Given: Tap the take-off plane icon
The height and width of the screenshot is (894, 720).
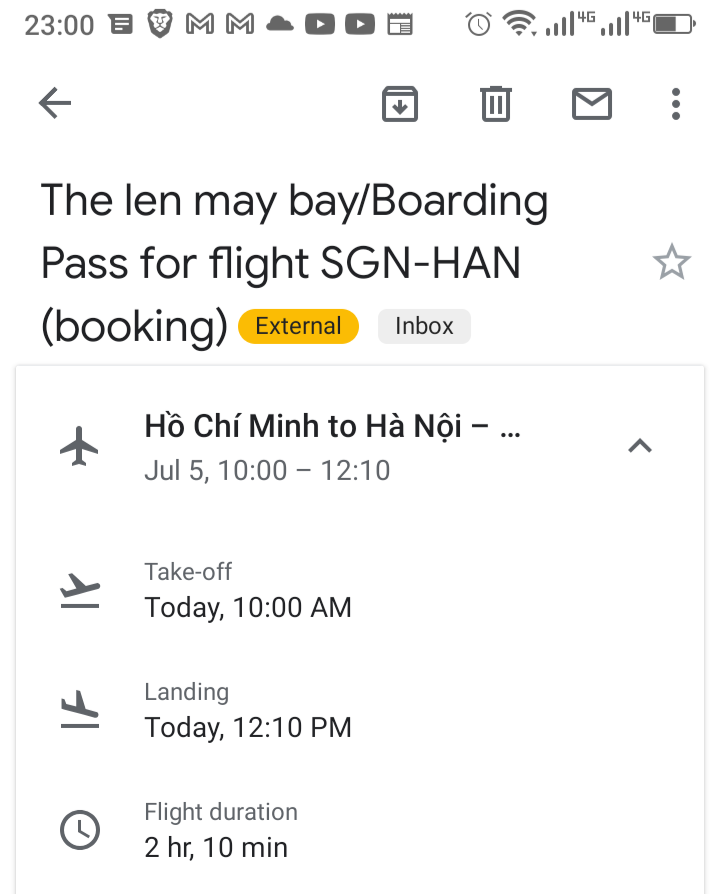Looking at the screenshot, I should (x=80, y=590).
